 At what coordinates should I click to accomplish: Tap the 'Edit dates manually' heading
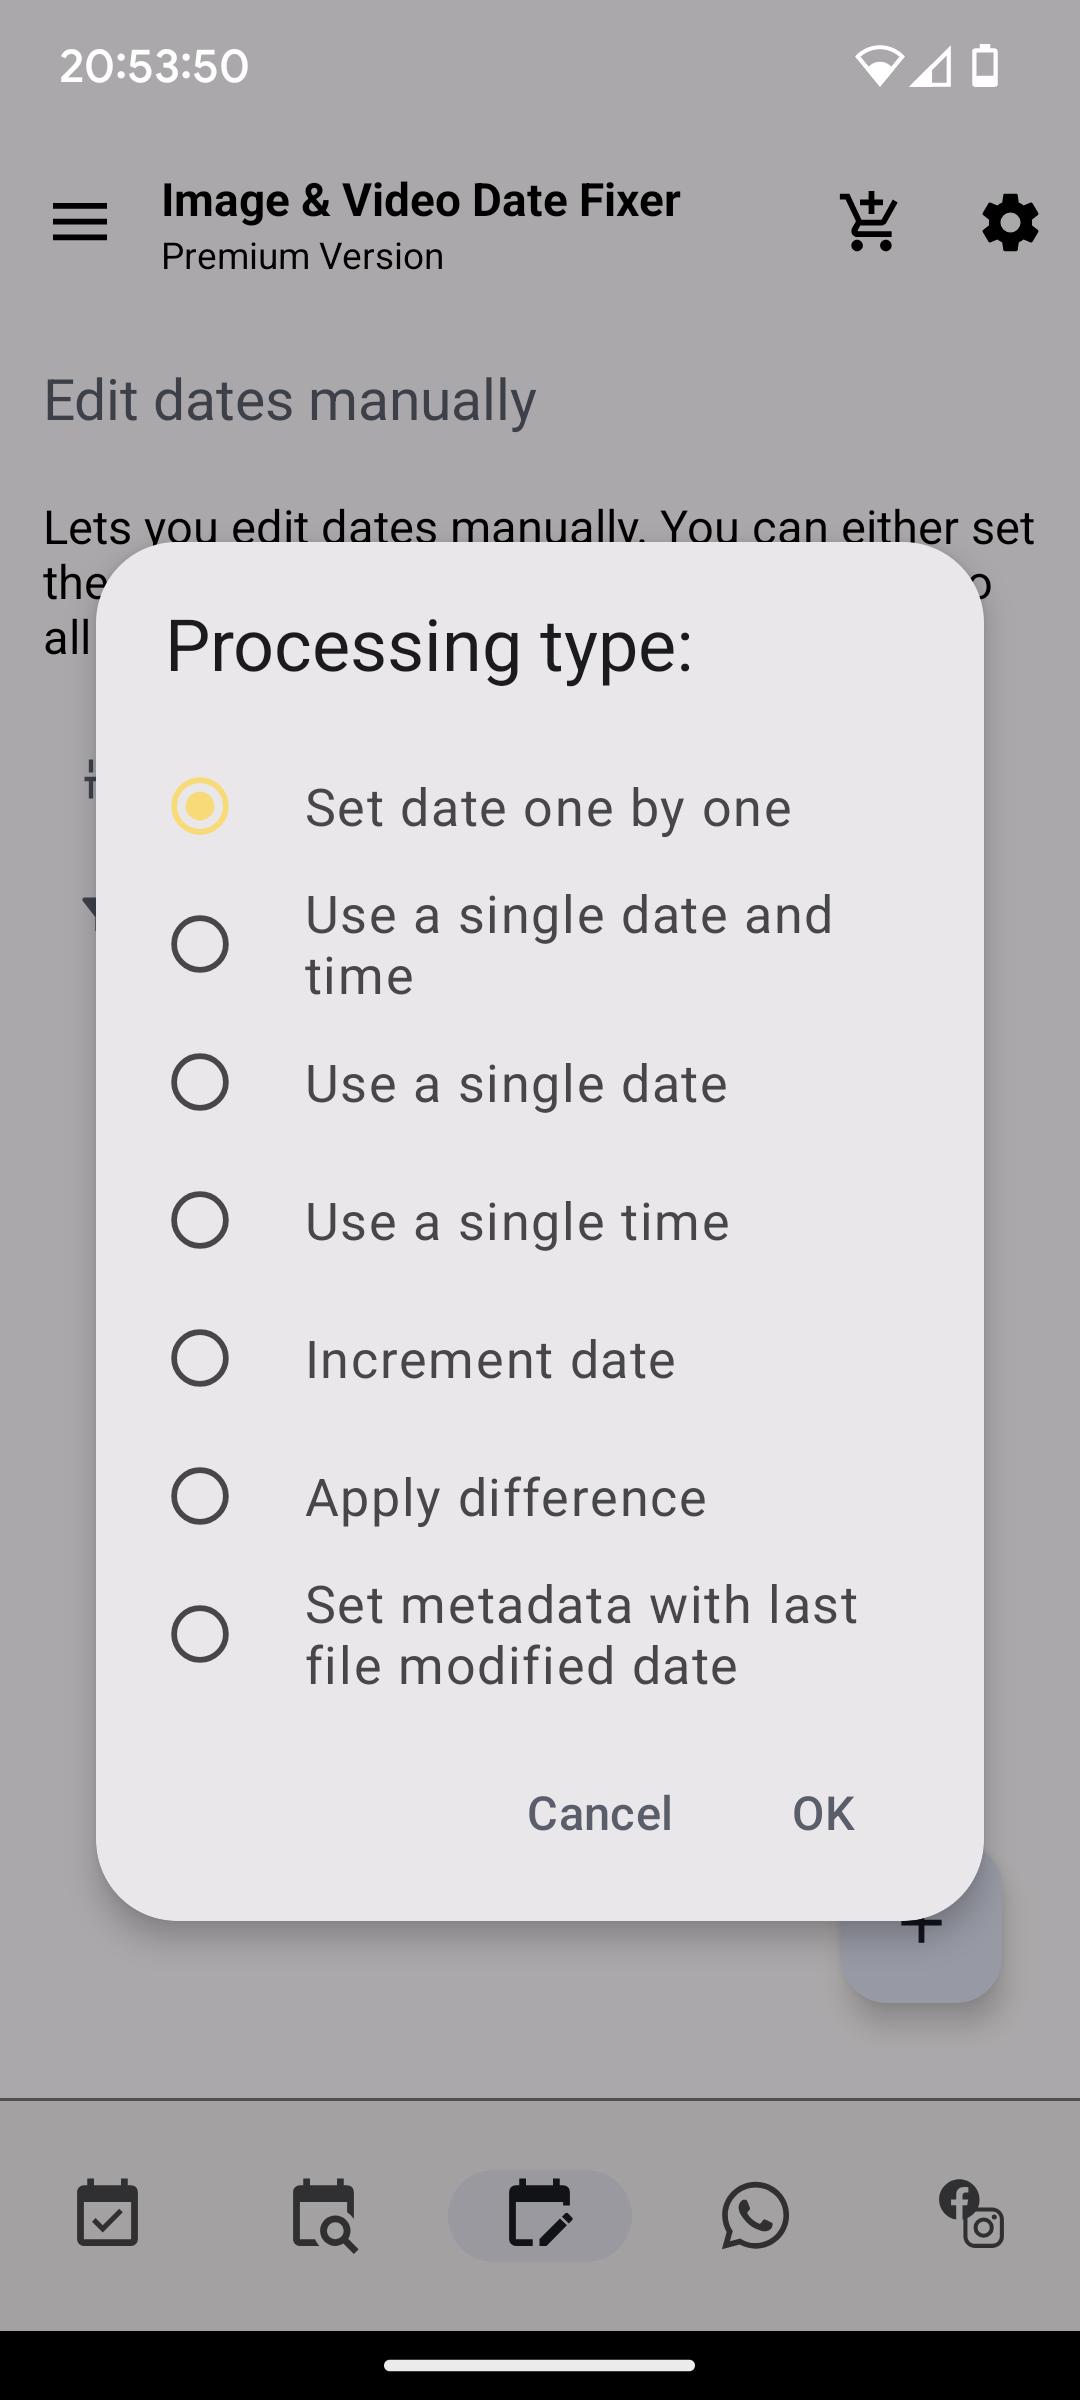tap(290, 400)
